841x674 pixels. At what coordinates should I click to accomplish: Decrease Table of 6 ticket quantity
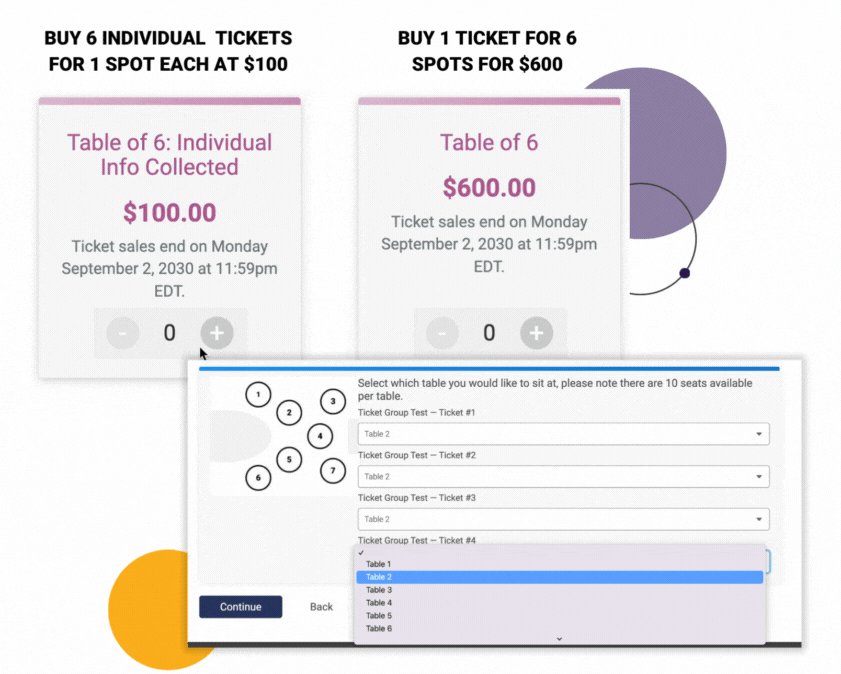pyautogui.click(x=442, y=333)
